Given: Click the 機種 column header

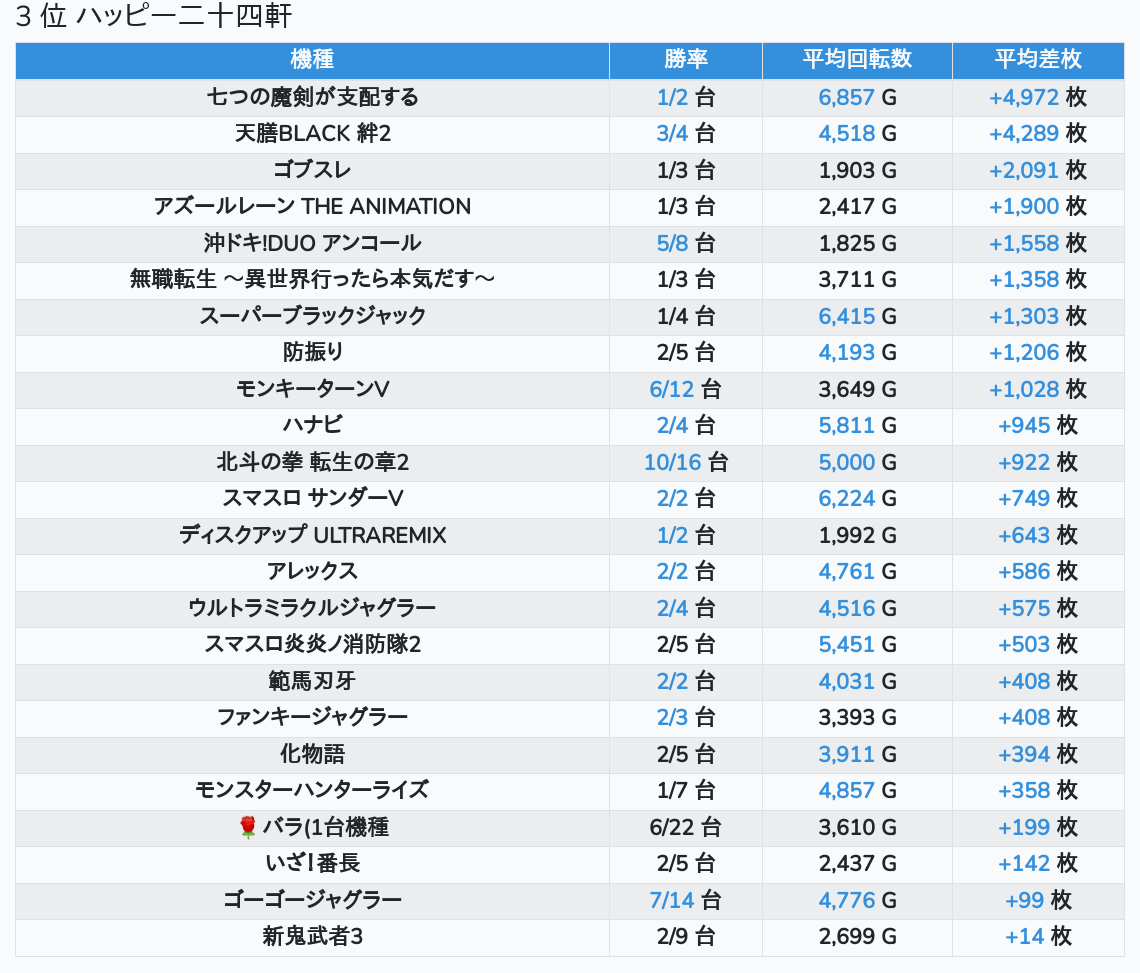Looking at the screenshot, I should click(312, 60).
